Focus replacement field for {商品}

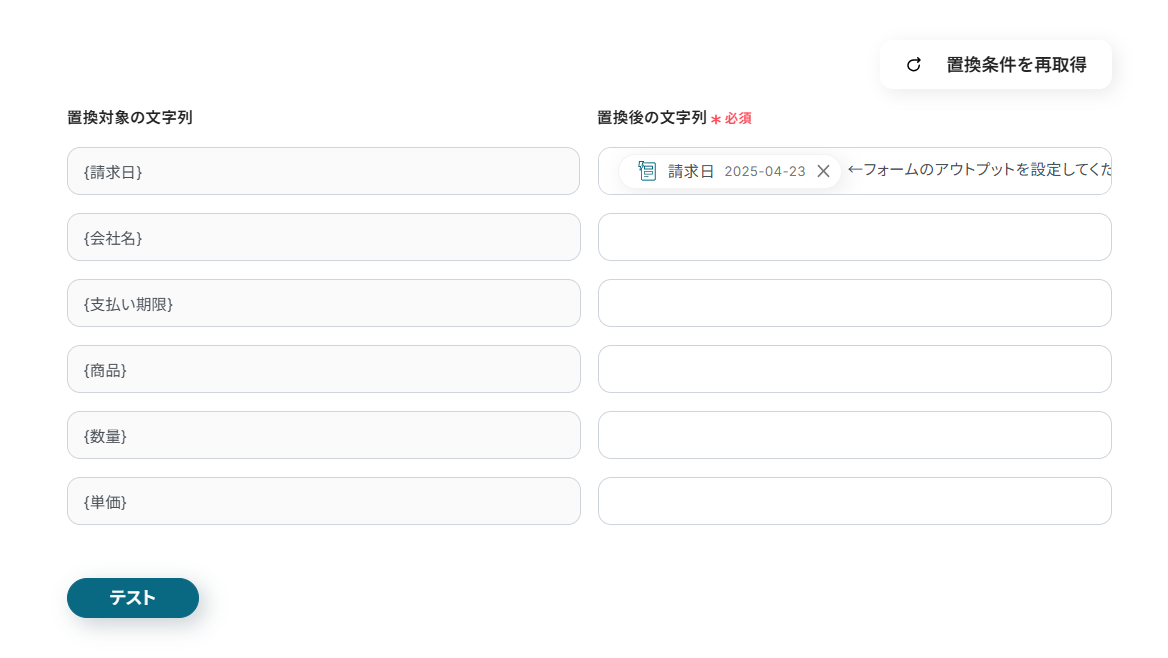854,369
